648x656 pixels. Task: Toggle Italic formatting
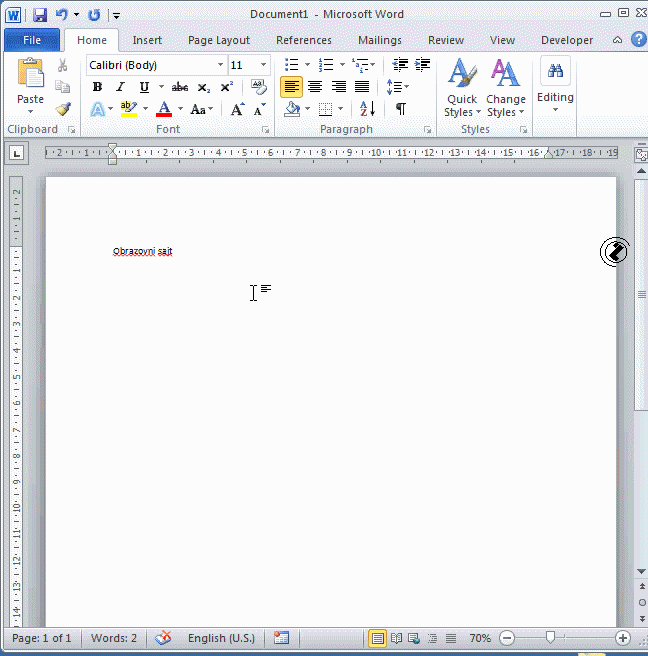point(121,87)
